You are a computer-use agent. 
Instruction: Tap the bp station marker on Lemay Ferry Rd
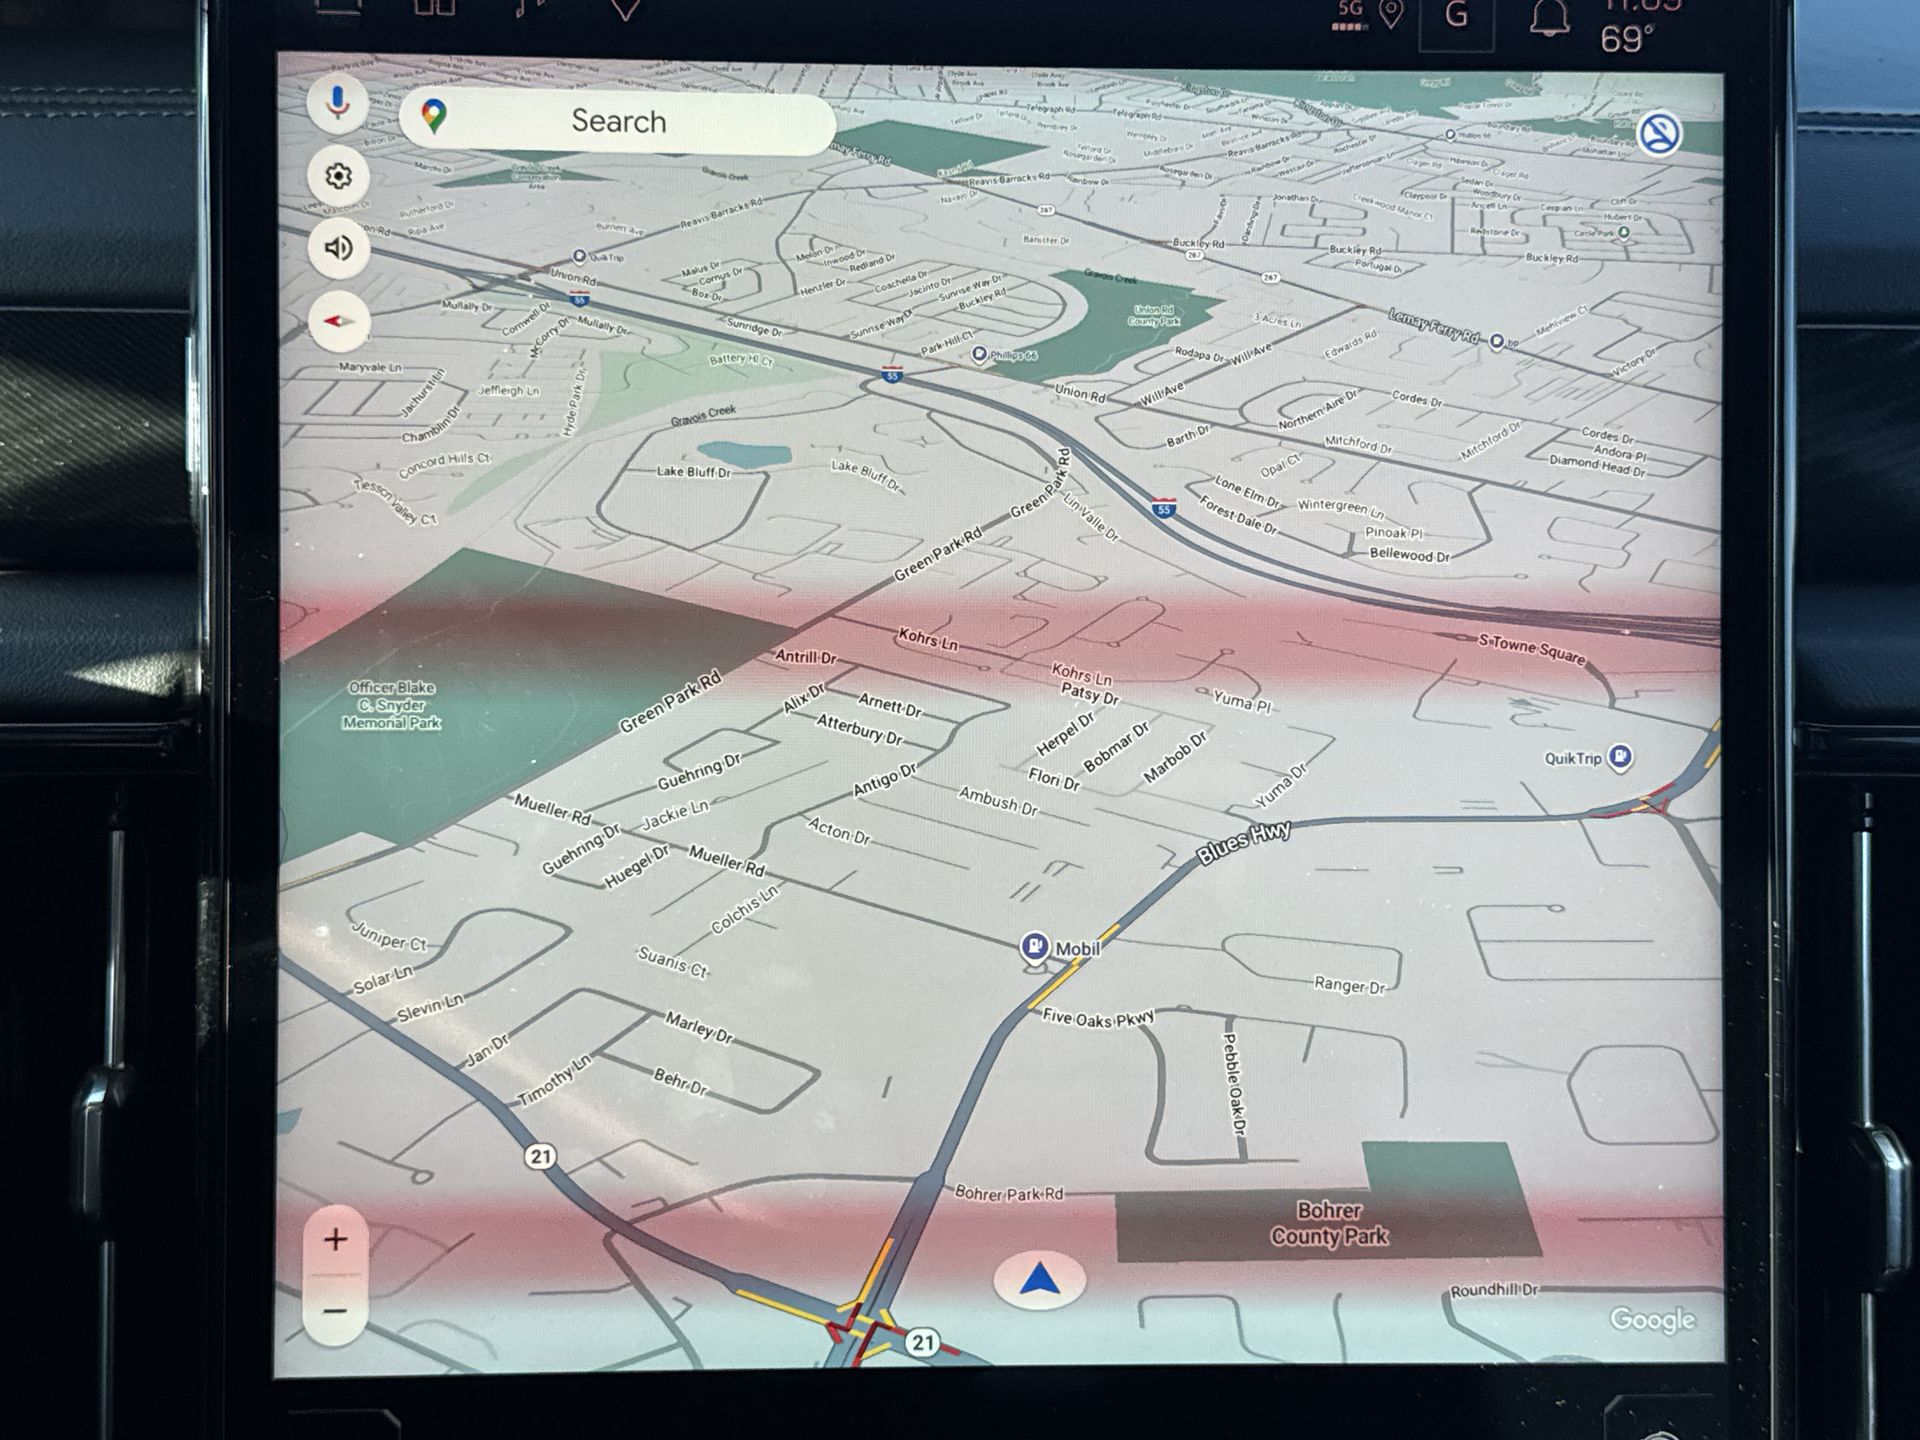point(1496,342)
